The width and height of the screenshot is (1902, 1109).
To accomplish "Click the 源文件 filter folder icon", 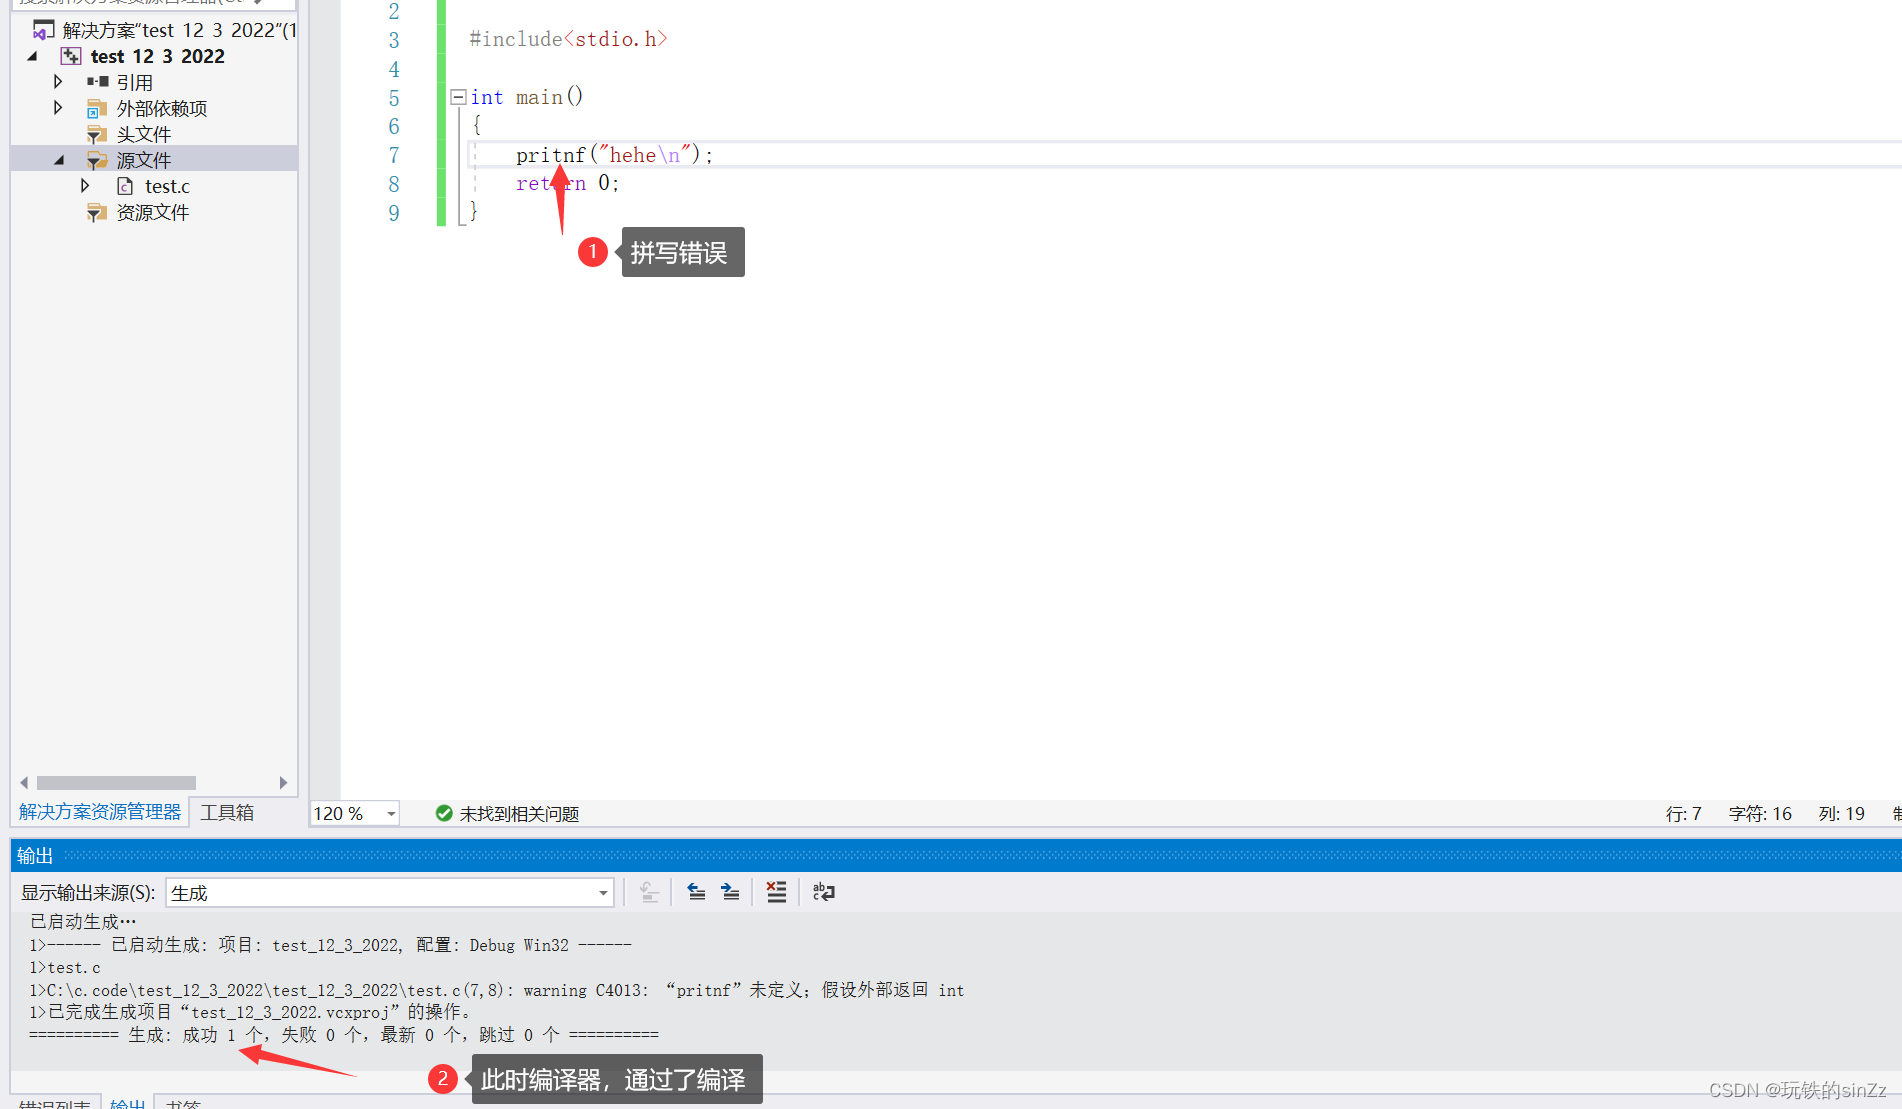I will tap(97, 160).
